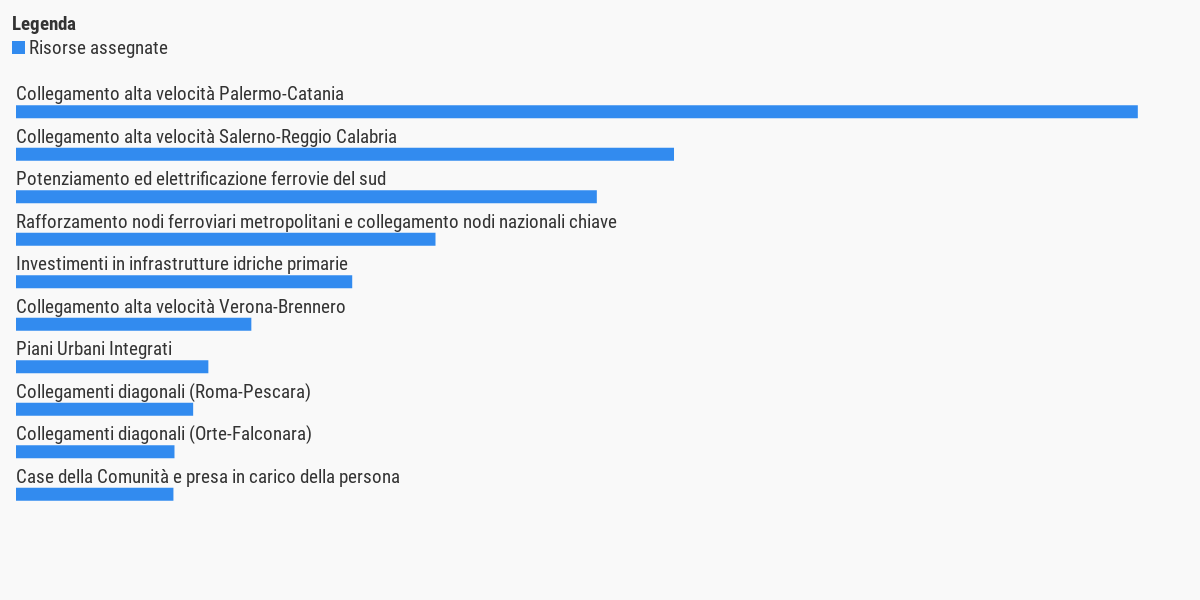Select the ferrovie del sud bar
Screen dimensions: 1200x600
(x=306, y=197)
